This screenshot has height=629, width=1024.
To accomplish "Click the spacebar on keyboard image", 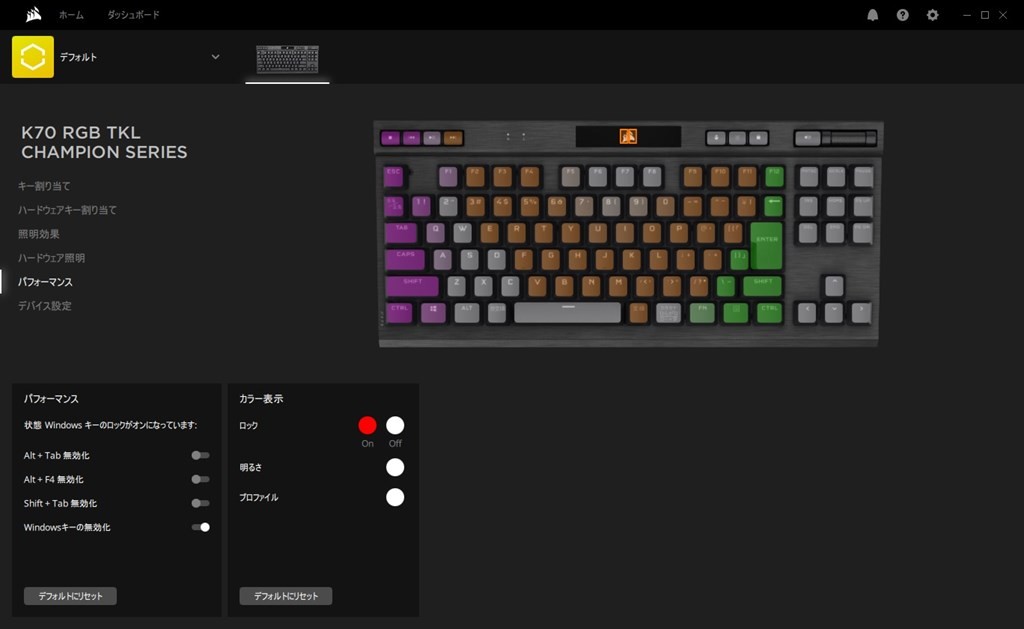I will 568,312.
